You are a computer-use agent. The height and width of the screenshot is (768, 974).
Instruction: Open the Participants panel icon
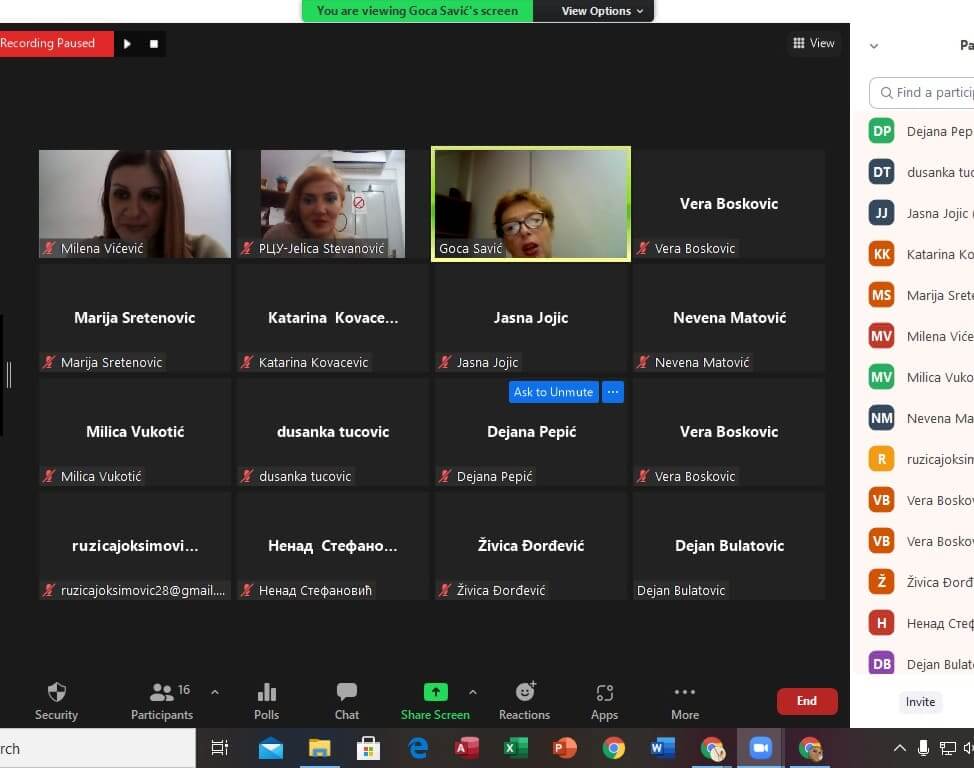[161, 692]
